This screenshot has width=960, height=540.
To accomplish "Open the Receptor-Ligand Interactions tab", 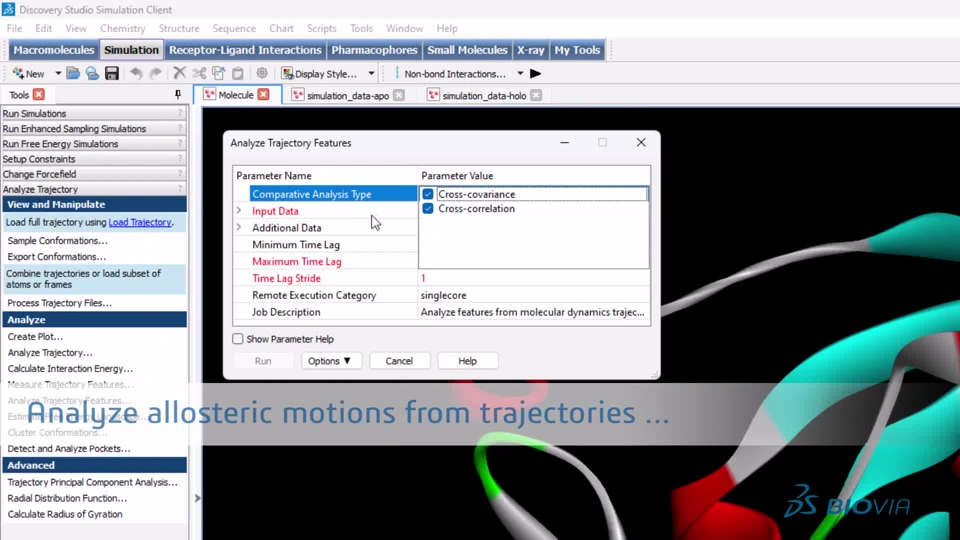I will pos(245,50).
